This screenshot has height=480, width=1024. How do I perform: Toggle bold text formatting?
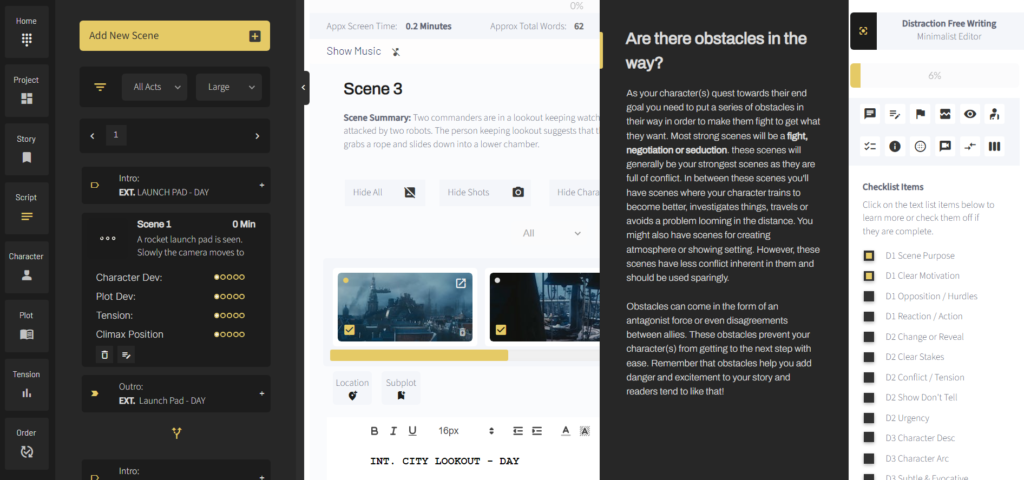point(376,431)
